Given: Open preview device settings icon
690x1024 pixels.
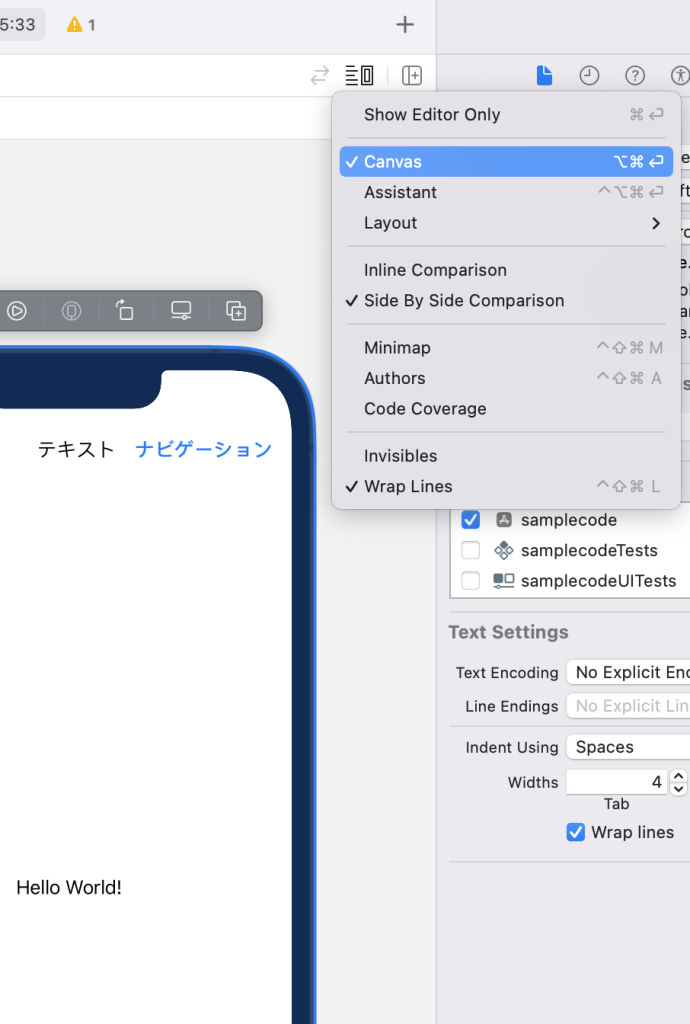Looking at the screenshot, I should pos(181,311).
